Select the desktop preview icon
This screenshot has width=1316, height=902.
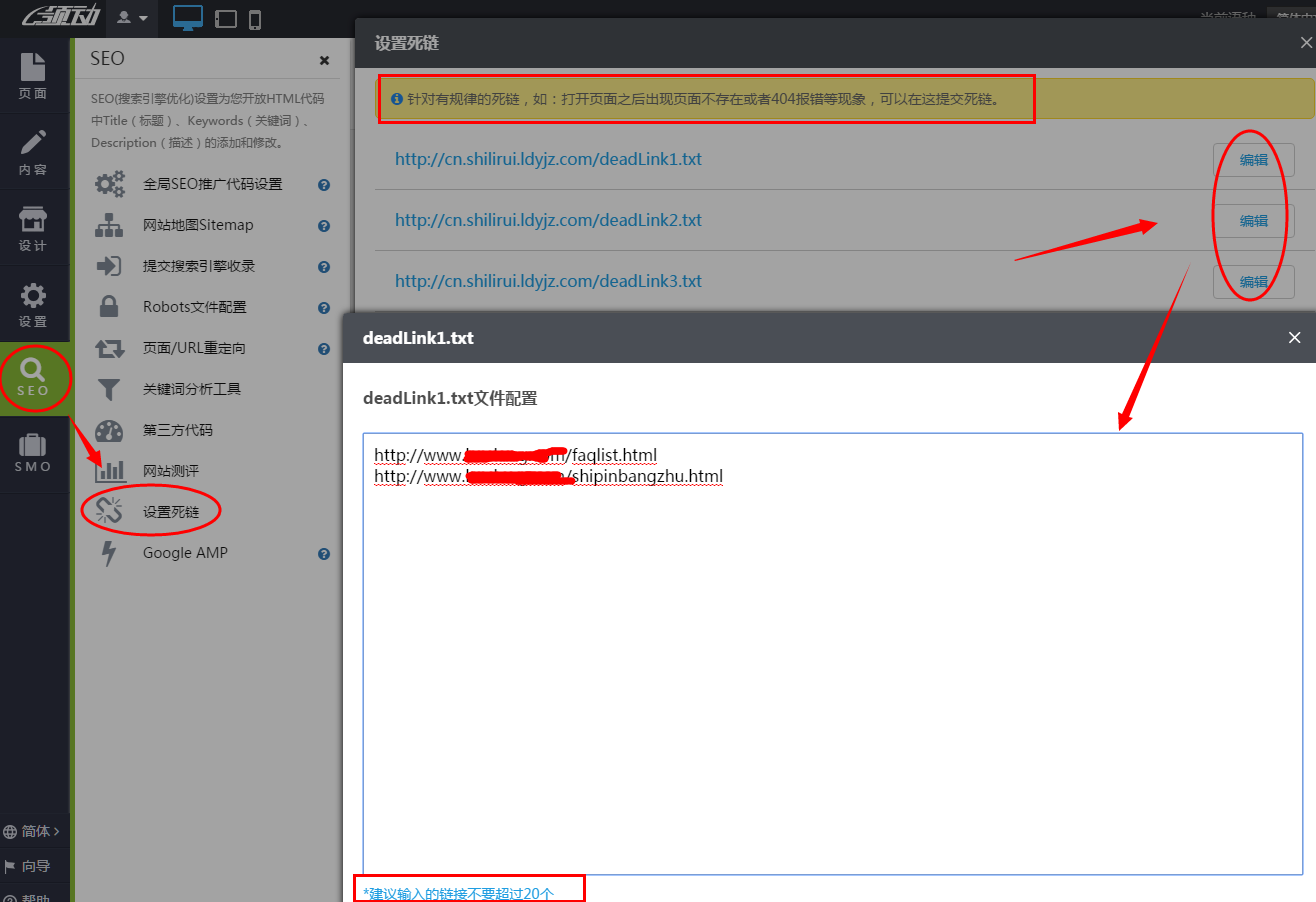(x=187, y=18)
